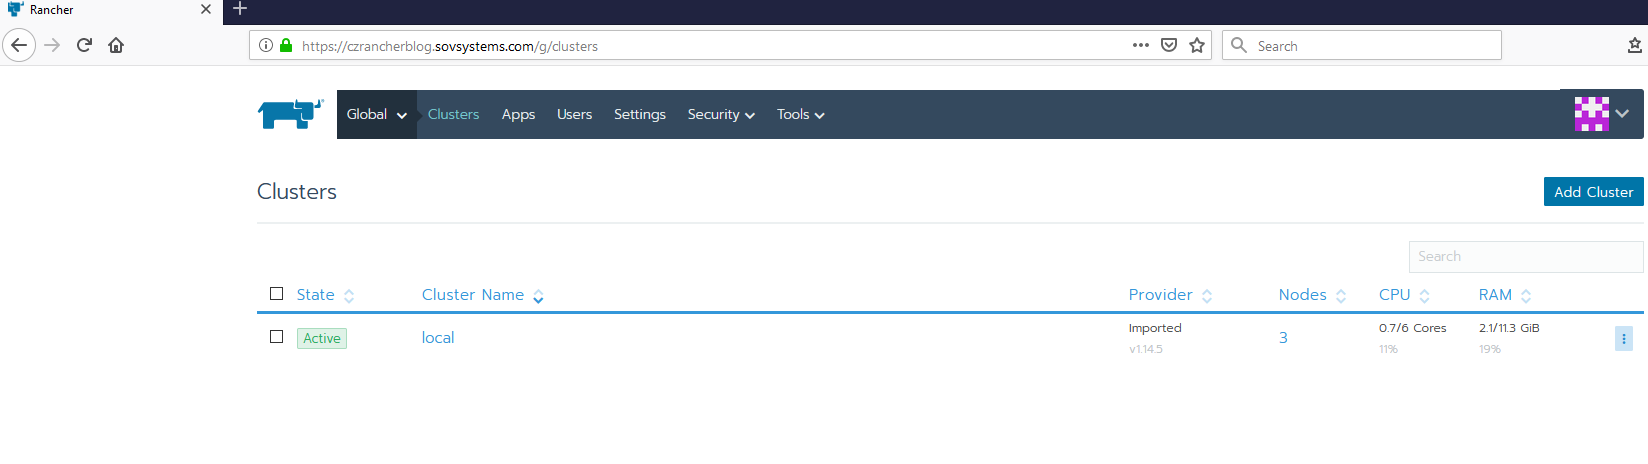The height and width of the screenshot is (464, 1648).
Task: Switch to the Apps navigation tab
Action: 518,114
